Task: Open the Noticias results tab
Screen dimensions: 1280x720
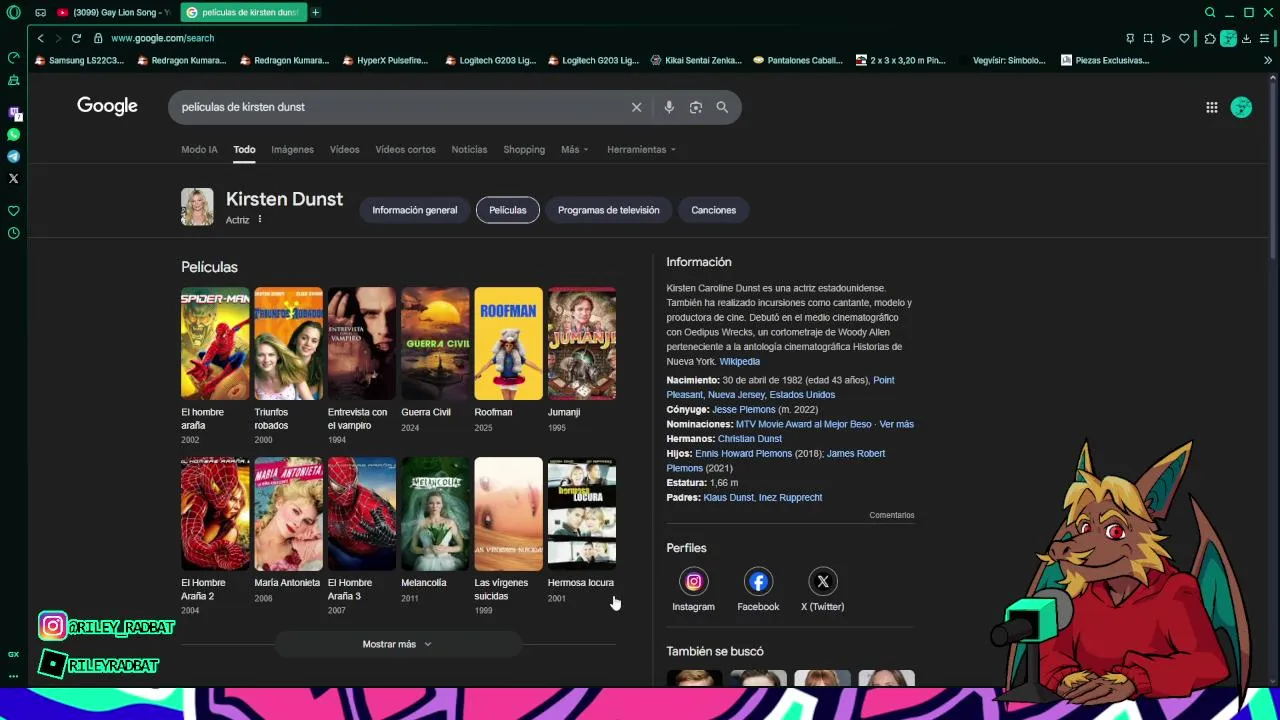Action: 469,150
